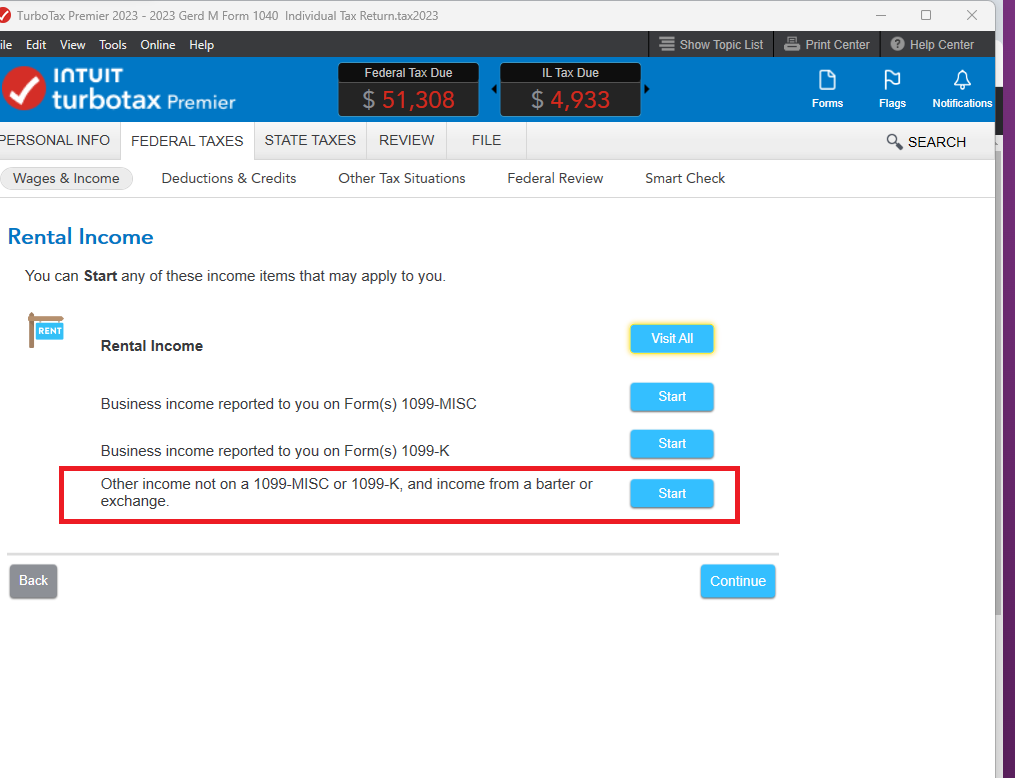Open the Tools menu
The width and height of the screenshot is (1015, 778).
coord(113,45)
